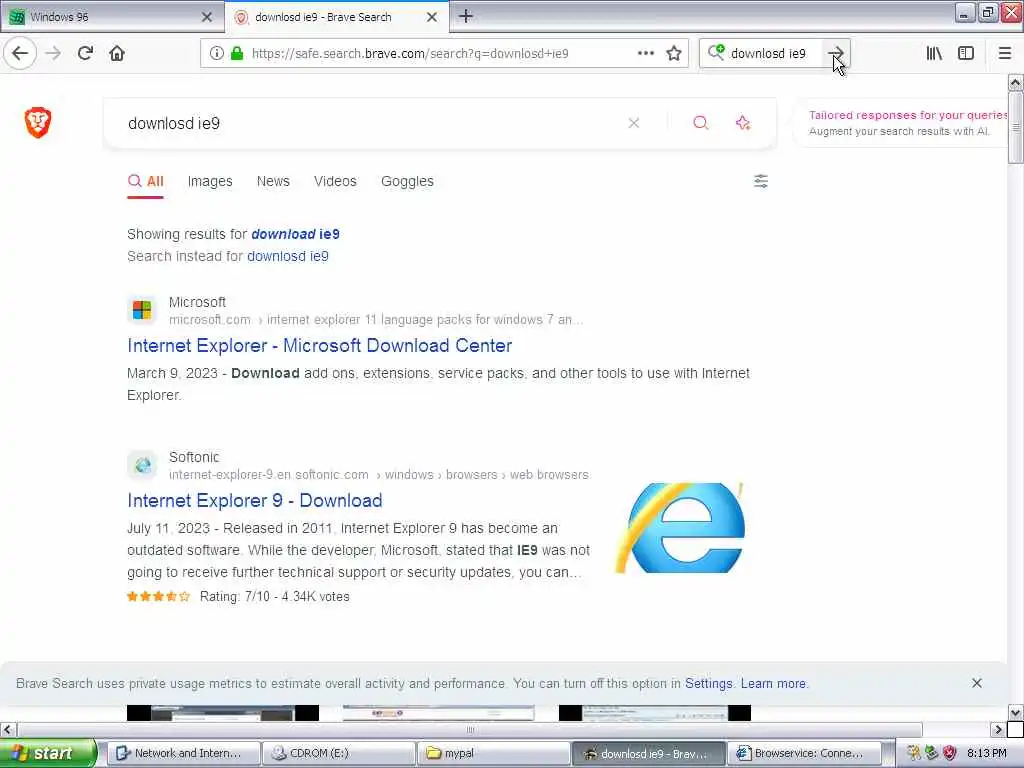This screenshot has width=1024, height=768.
Task: Click the browser forward arrow button
Action: click(54, 54)
